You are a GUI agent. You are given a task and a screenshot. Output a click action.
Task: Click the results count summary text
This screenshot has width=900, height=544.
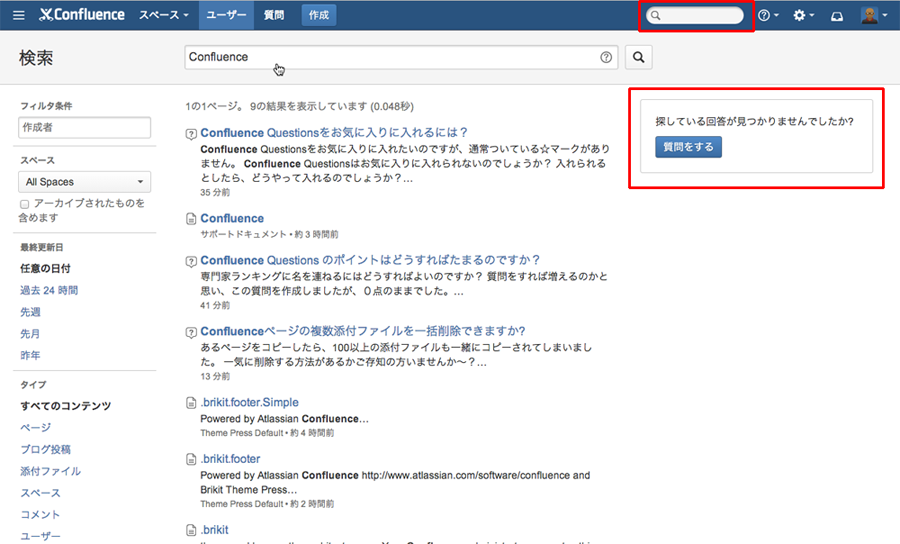click(299, 106)
